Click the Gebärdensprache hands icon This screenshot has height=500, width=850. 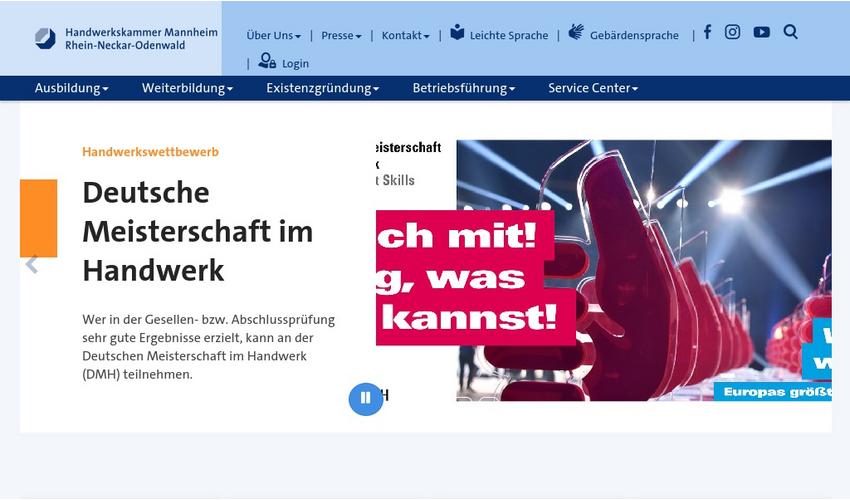(576, 33)
